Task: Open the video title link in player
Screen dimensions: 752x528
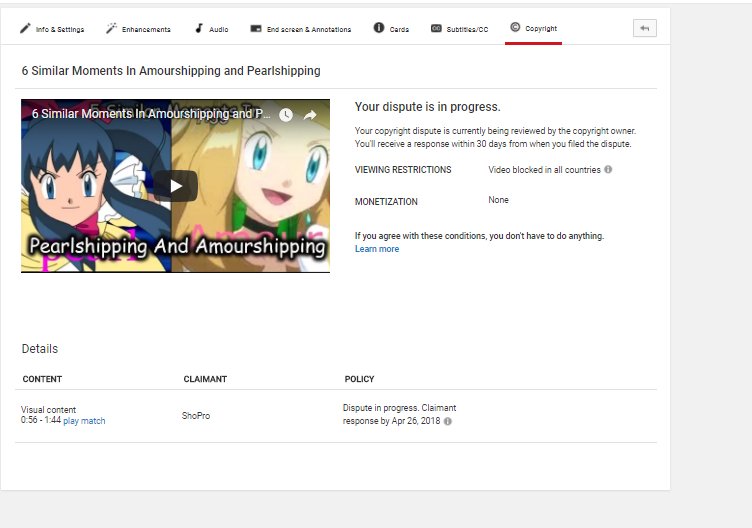Action: 151,114
